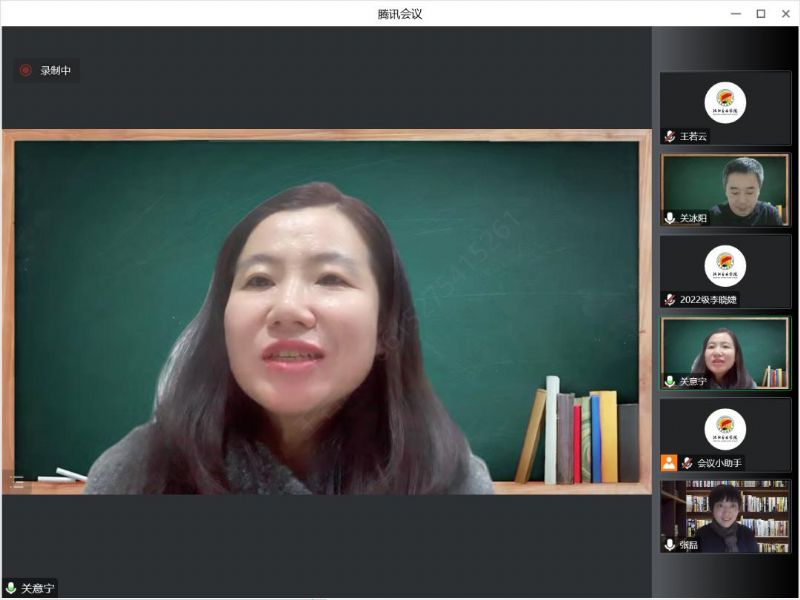The image size is (800, 600).
Task: Click the 录制中 recording status label
Action: (55, 71)
